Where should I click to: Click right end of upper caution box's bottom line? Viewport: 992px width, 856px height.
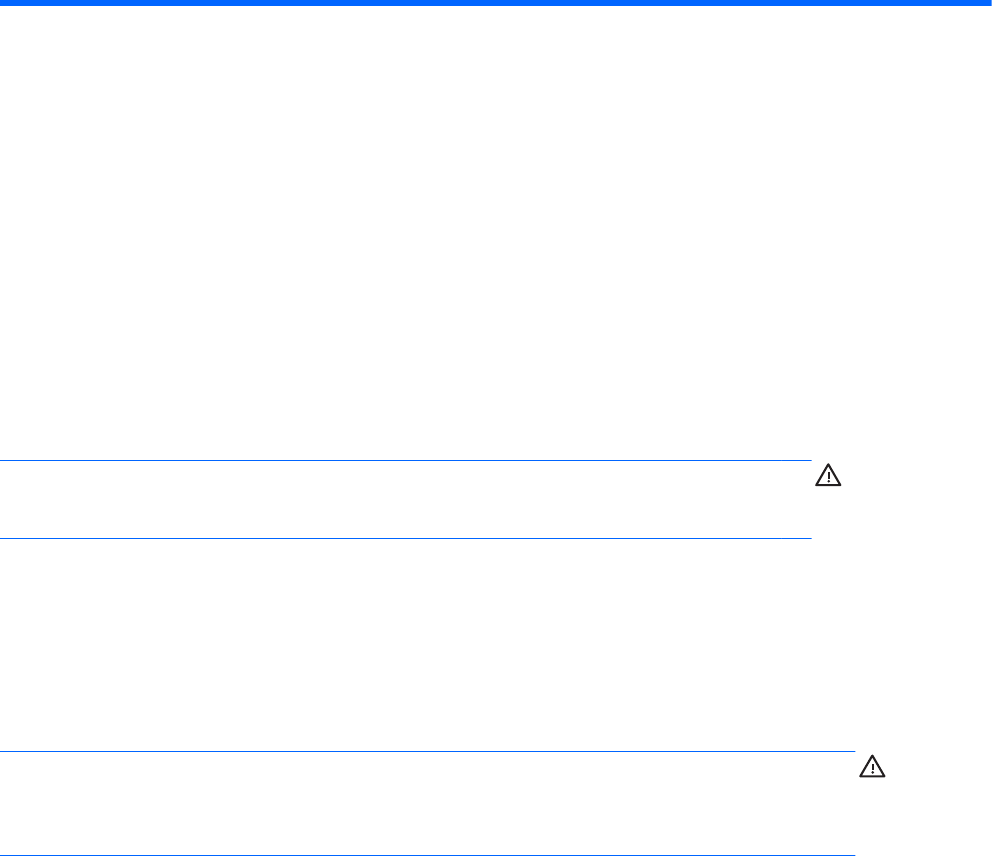(x=808, y=538)
